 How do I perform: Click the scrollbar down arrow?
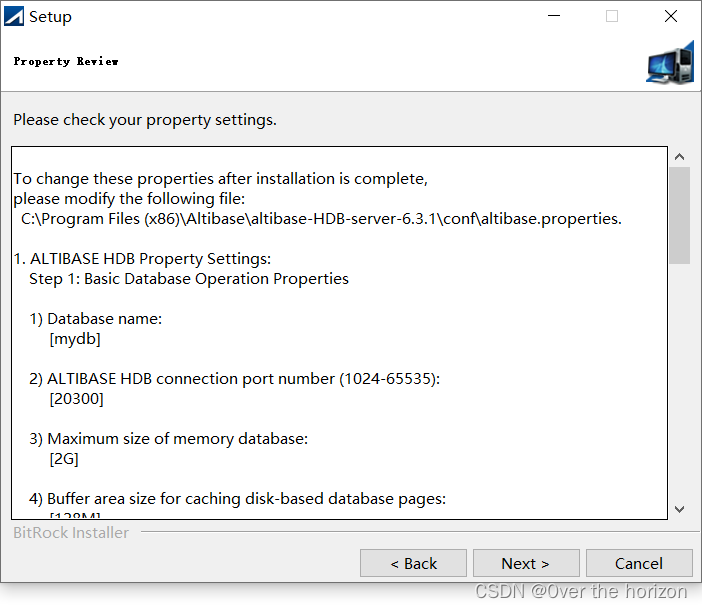tap(680, 510)
